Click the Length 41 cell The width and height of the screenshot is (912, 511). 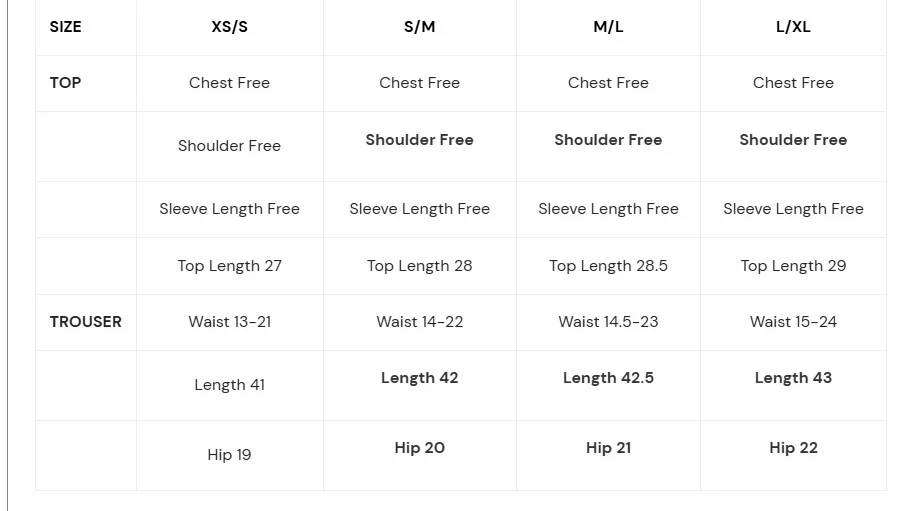click(229, 385)
